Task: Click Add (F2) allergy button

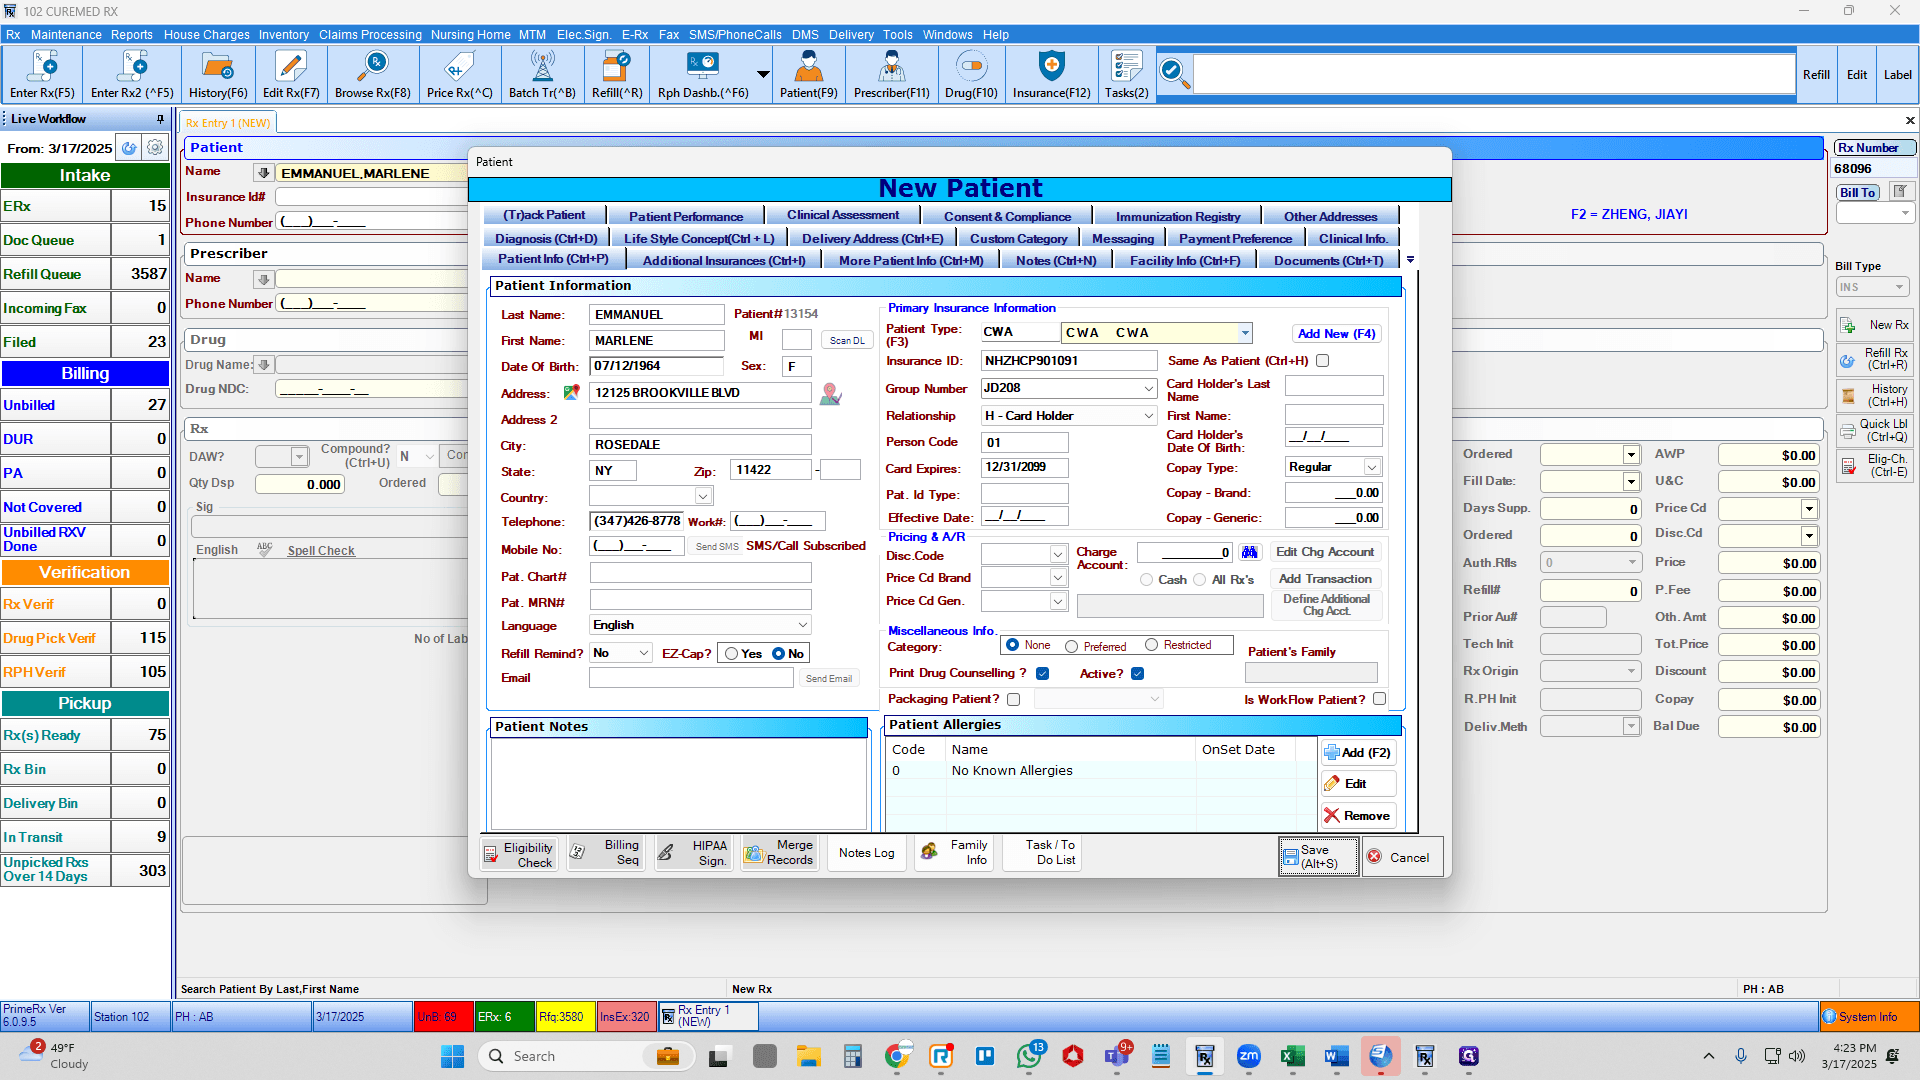Action: [x=1358, y=753]
